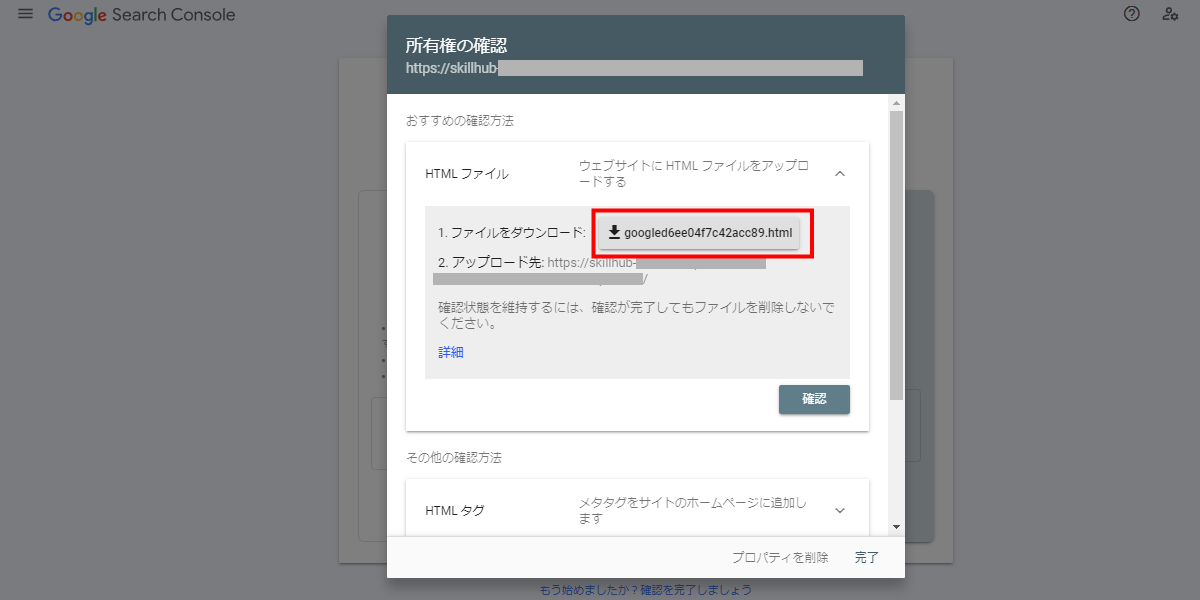Open the 詳細 details link

pyautogui.click(x=451, y=352)
